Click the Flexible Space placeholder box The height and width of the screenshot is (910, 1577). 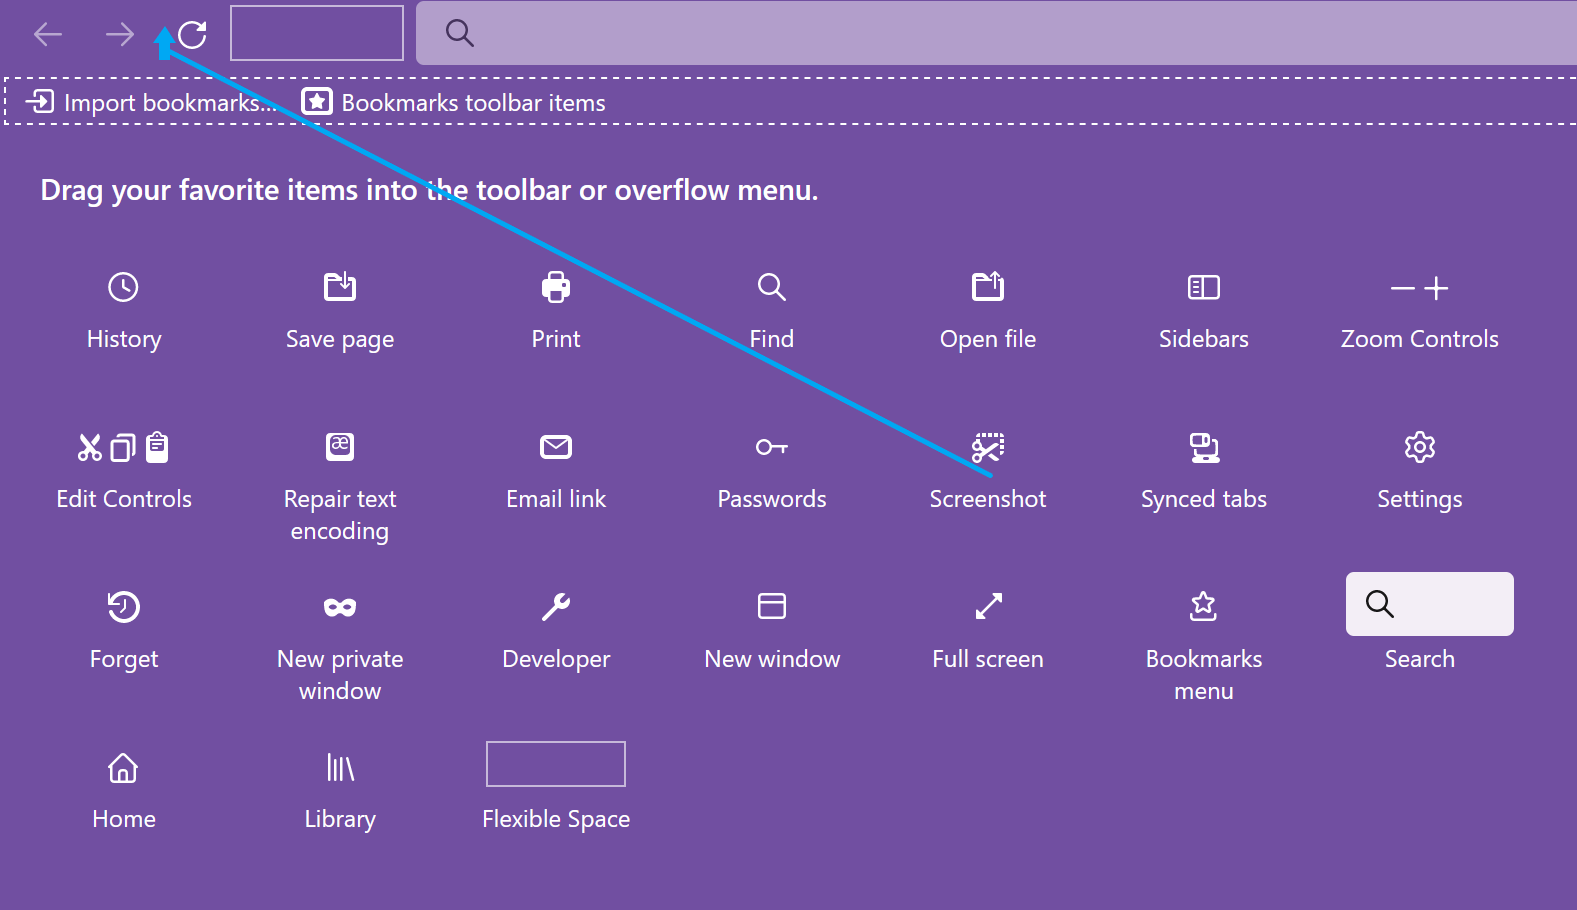point(556,764)
